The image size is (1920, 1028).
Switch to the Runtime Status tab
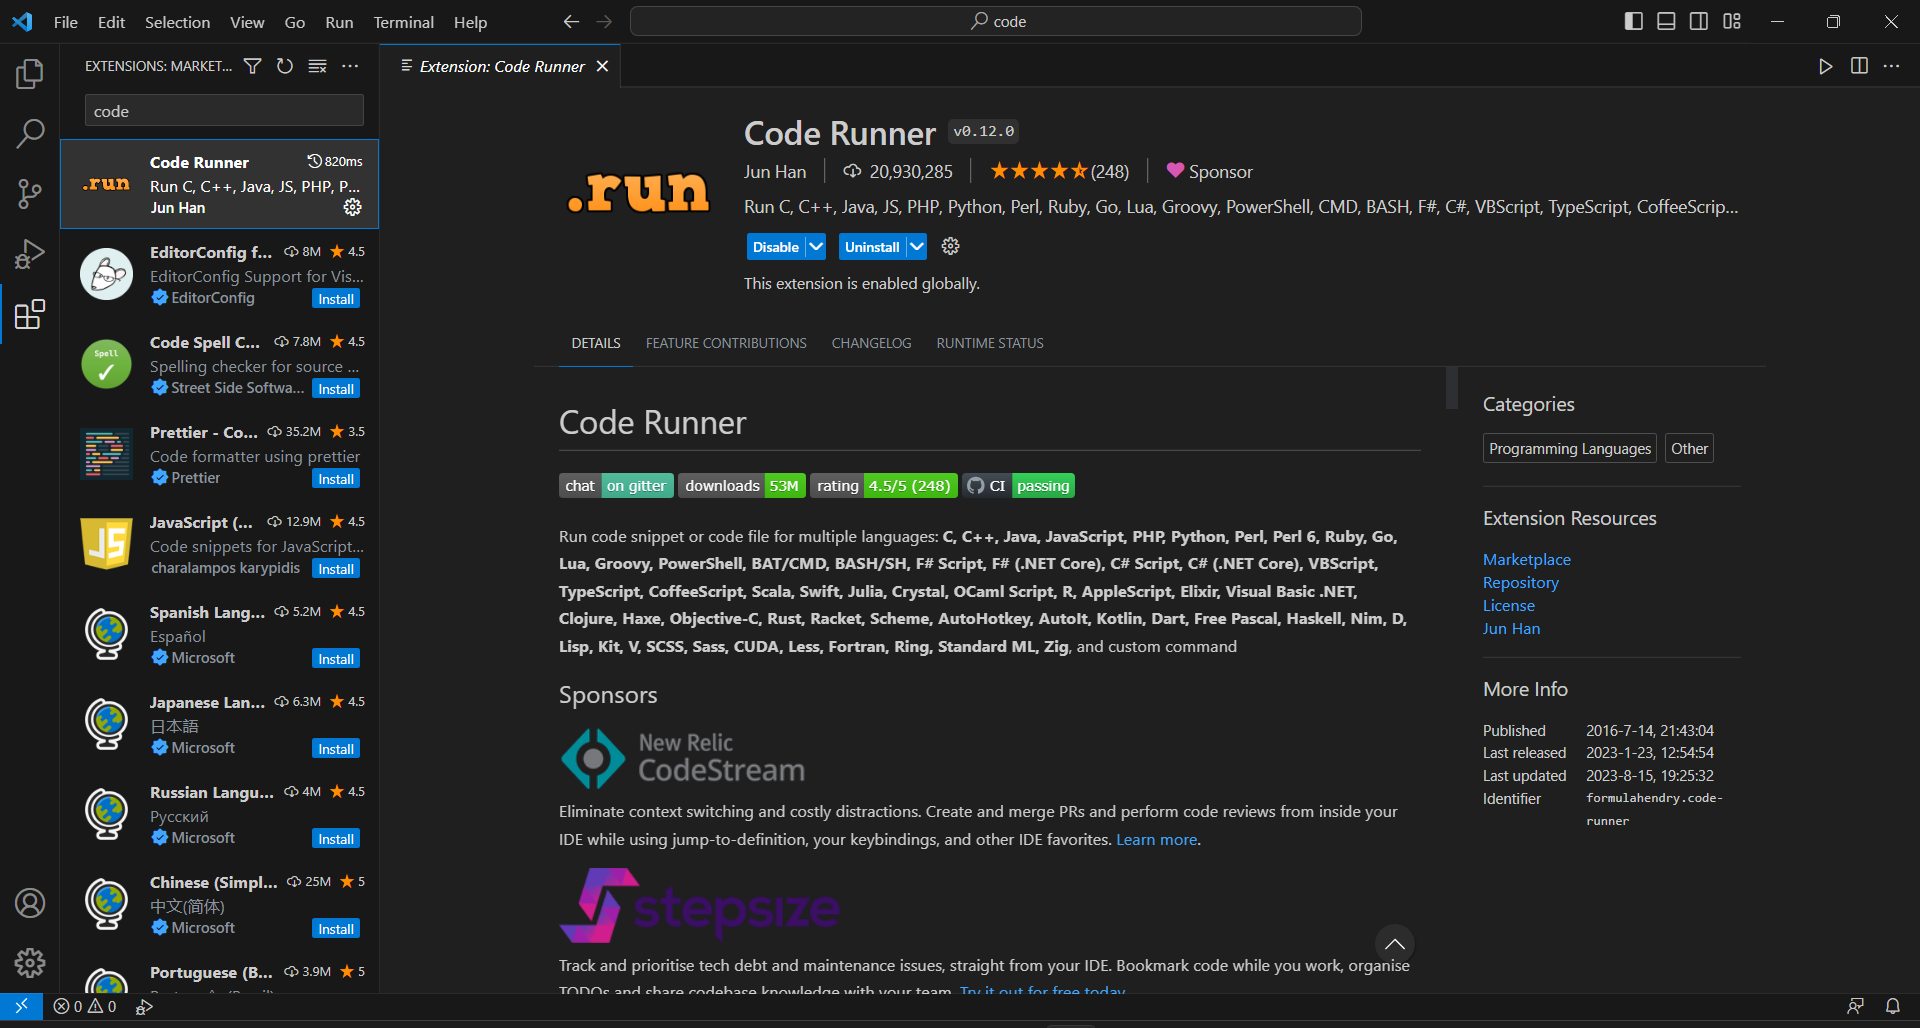(x=990, y=343)
